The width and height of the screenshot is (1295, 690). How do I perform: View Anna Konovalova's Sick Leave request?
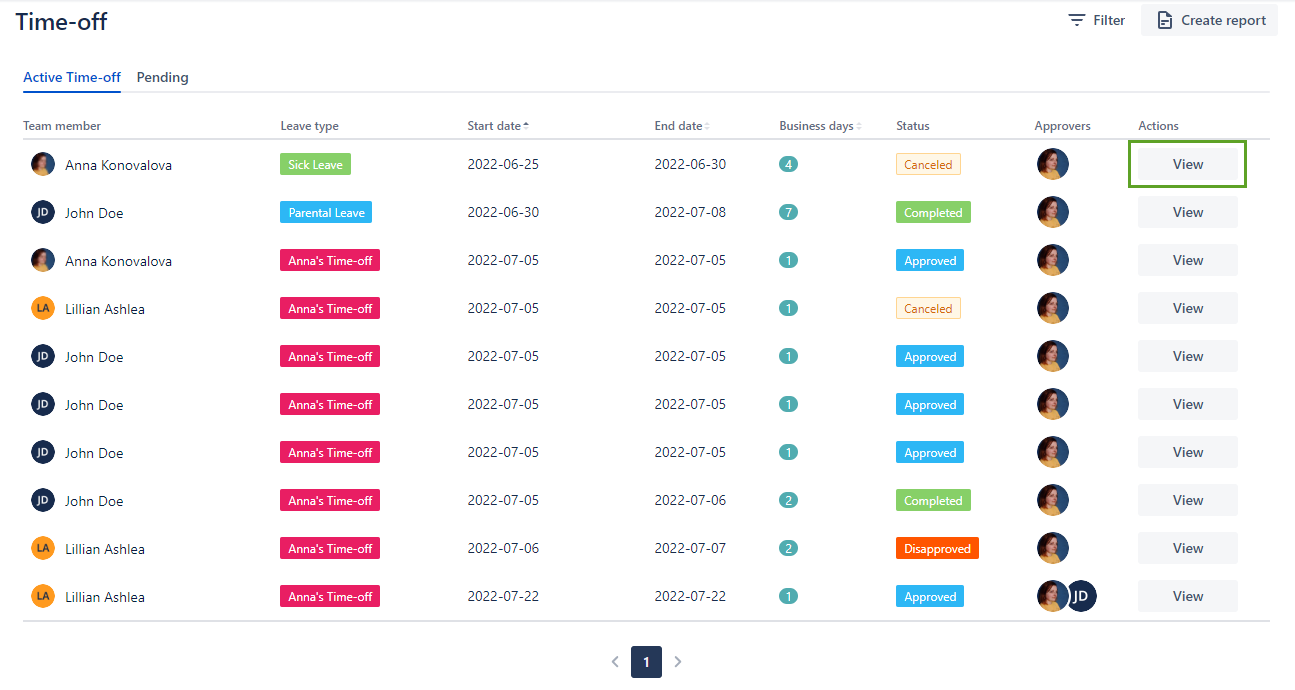coord(1187,164)
